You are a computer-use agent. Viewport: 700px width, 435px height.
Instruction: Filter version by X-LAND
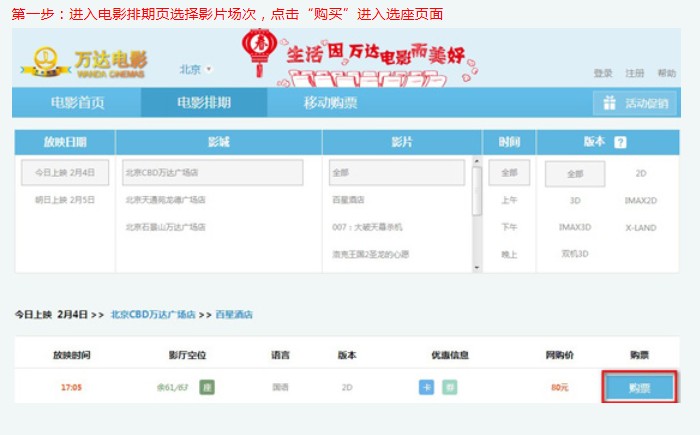coord(641,228)
